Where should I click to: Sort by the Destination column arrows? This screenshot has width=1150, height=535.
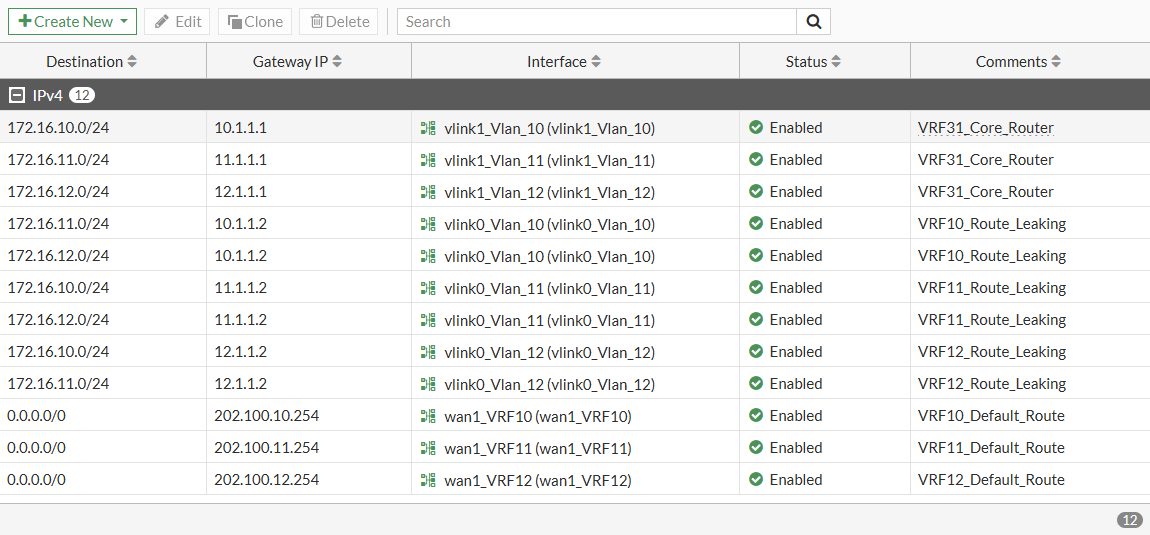132,62
